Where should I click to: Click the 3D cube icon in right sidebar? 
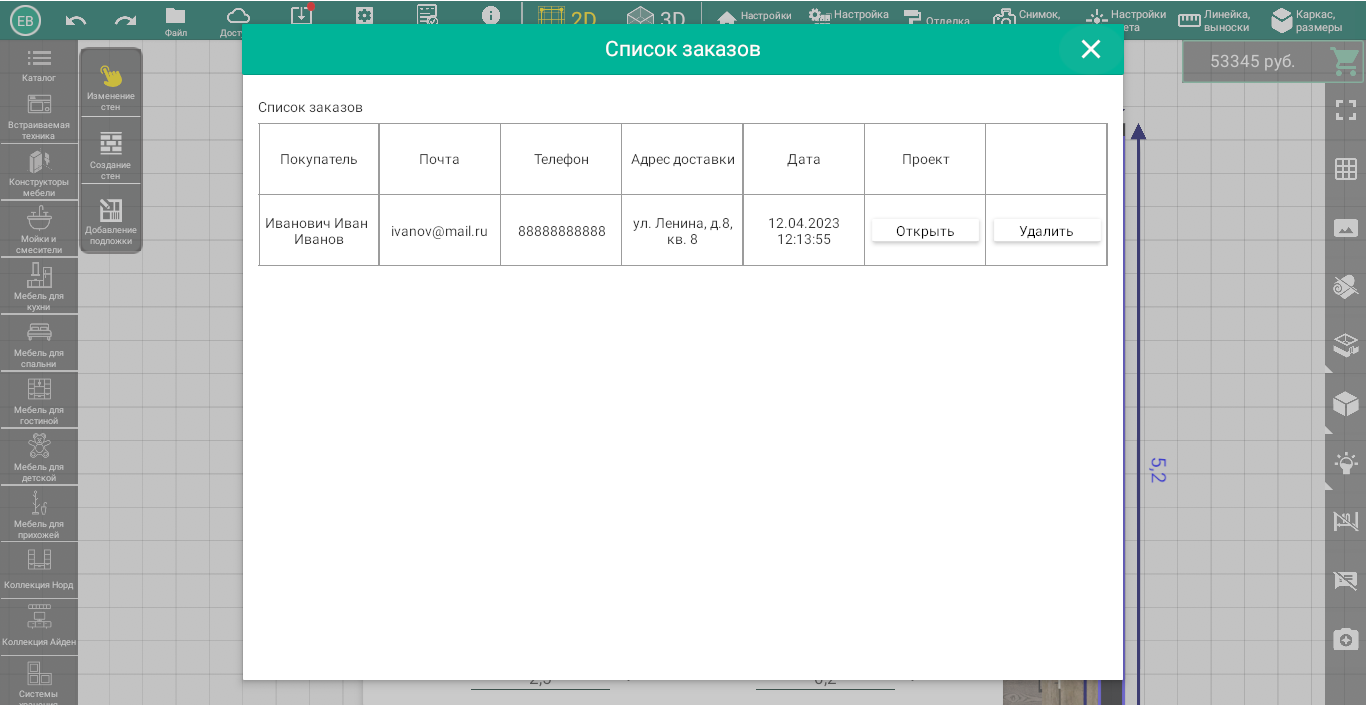click(1346, 404)
